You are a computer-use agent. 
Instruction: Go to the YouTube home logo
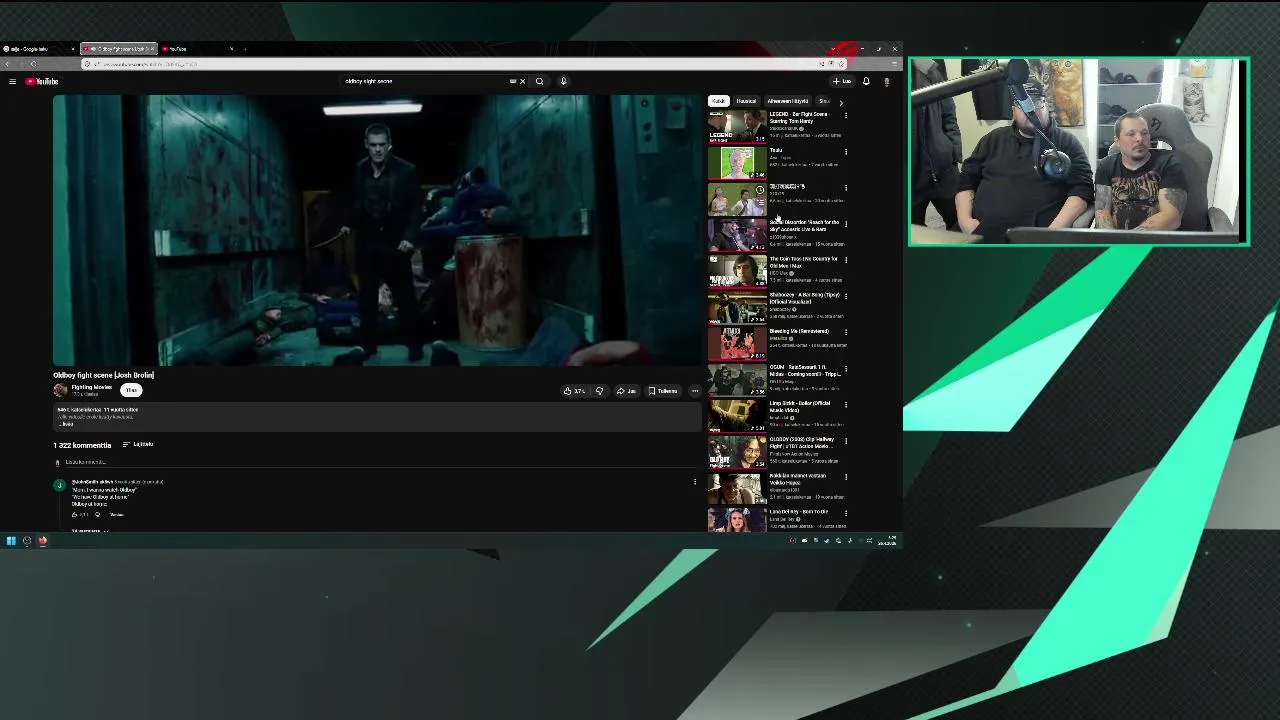(42, 81)
